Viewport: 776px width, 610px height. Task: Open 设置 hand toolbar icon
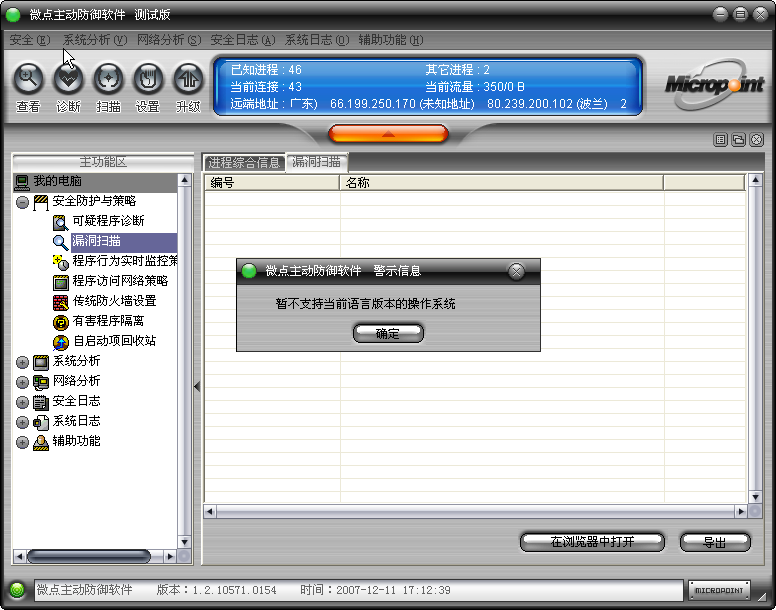pos(148,79)
